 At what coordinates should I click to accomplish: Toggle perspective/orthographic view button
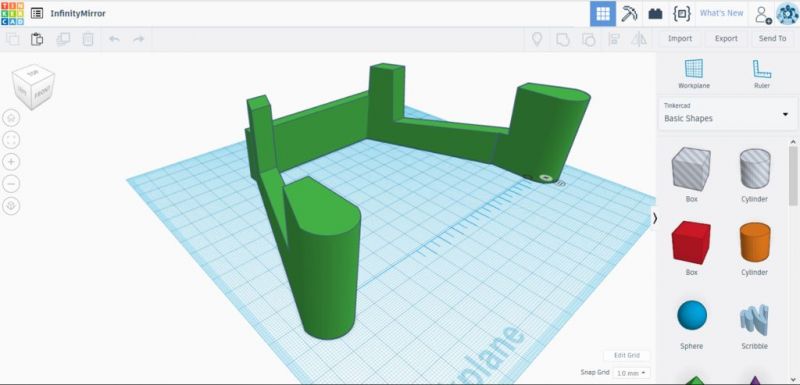[x=11, y=206]
